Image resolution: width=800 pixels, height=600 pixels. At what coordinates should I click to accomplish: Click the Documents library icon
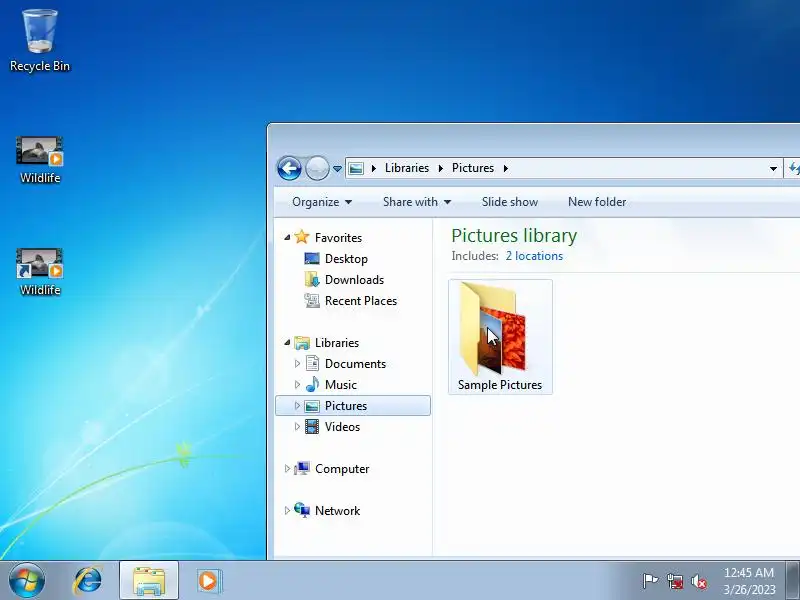click(x=312, y=364)
